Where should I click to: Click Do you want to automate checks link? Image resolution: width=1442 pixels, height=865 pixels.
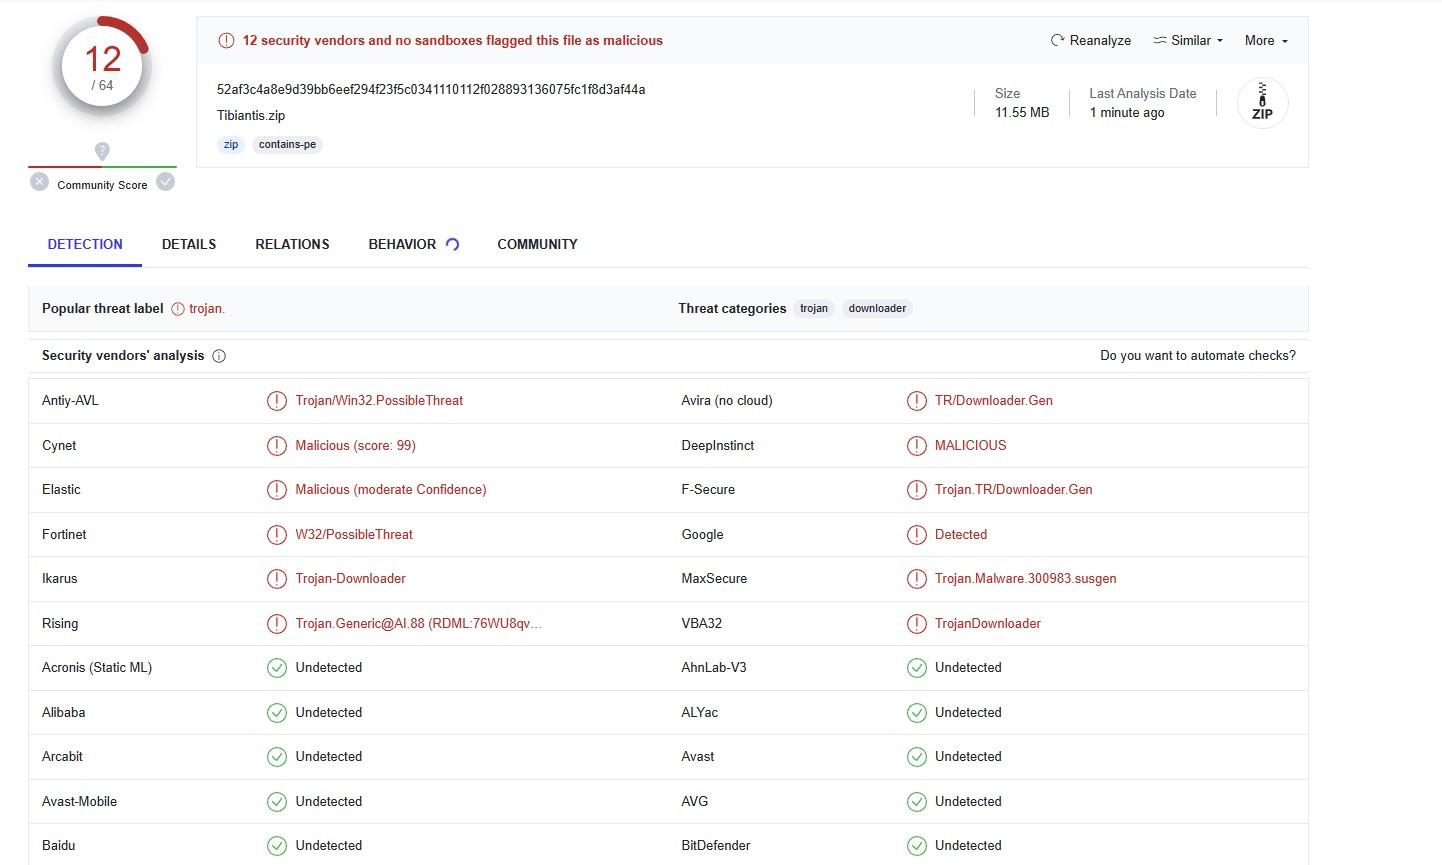1198,355
